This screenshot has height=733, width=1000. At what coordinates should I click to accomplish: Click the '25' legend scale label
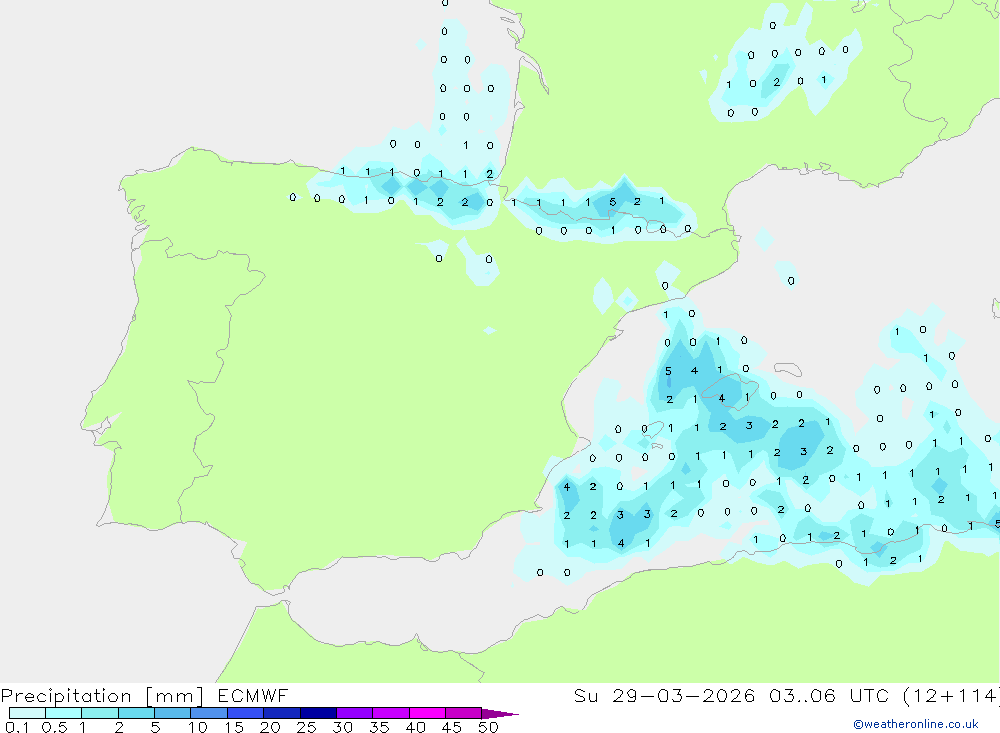click(306, 727)
